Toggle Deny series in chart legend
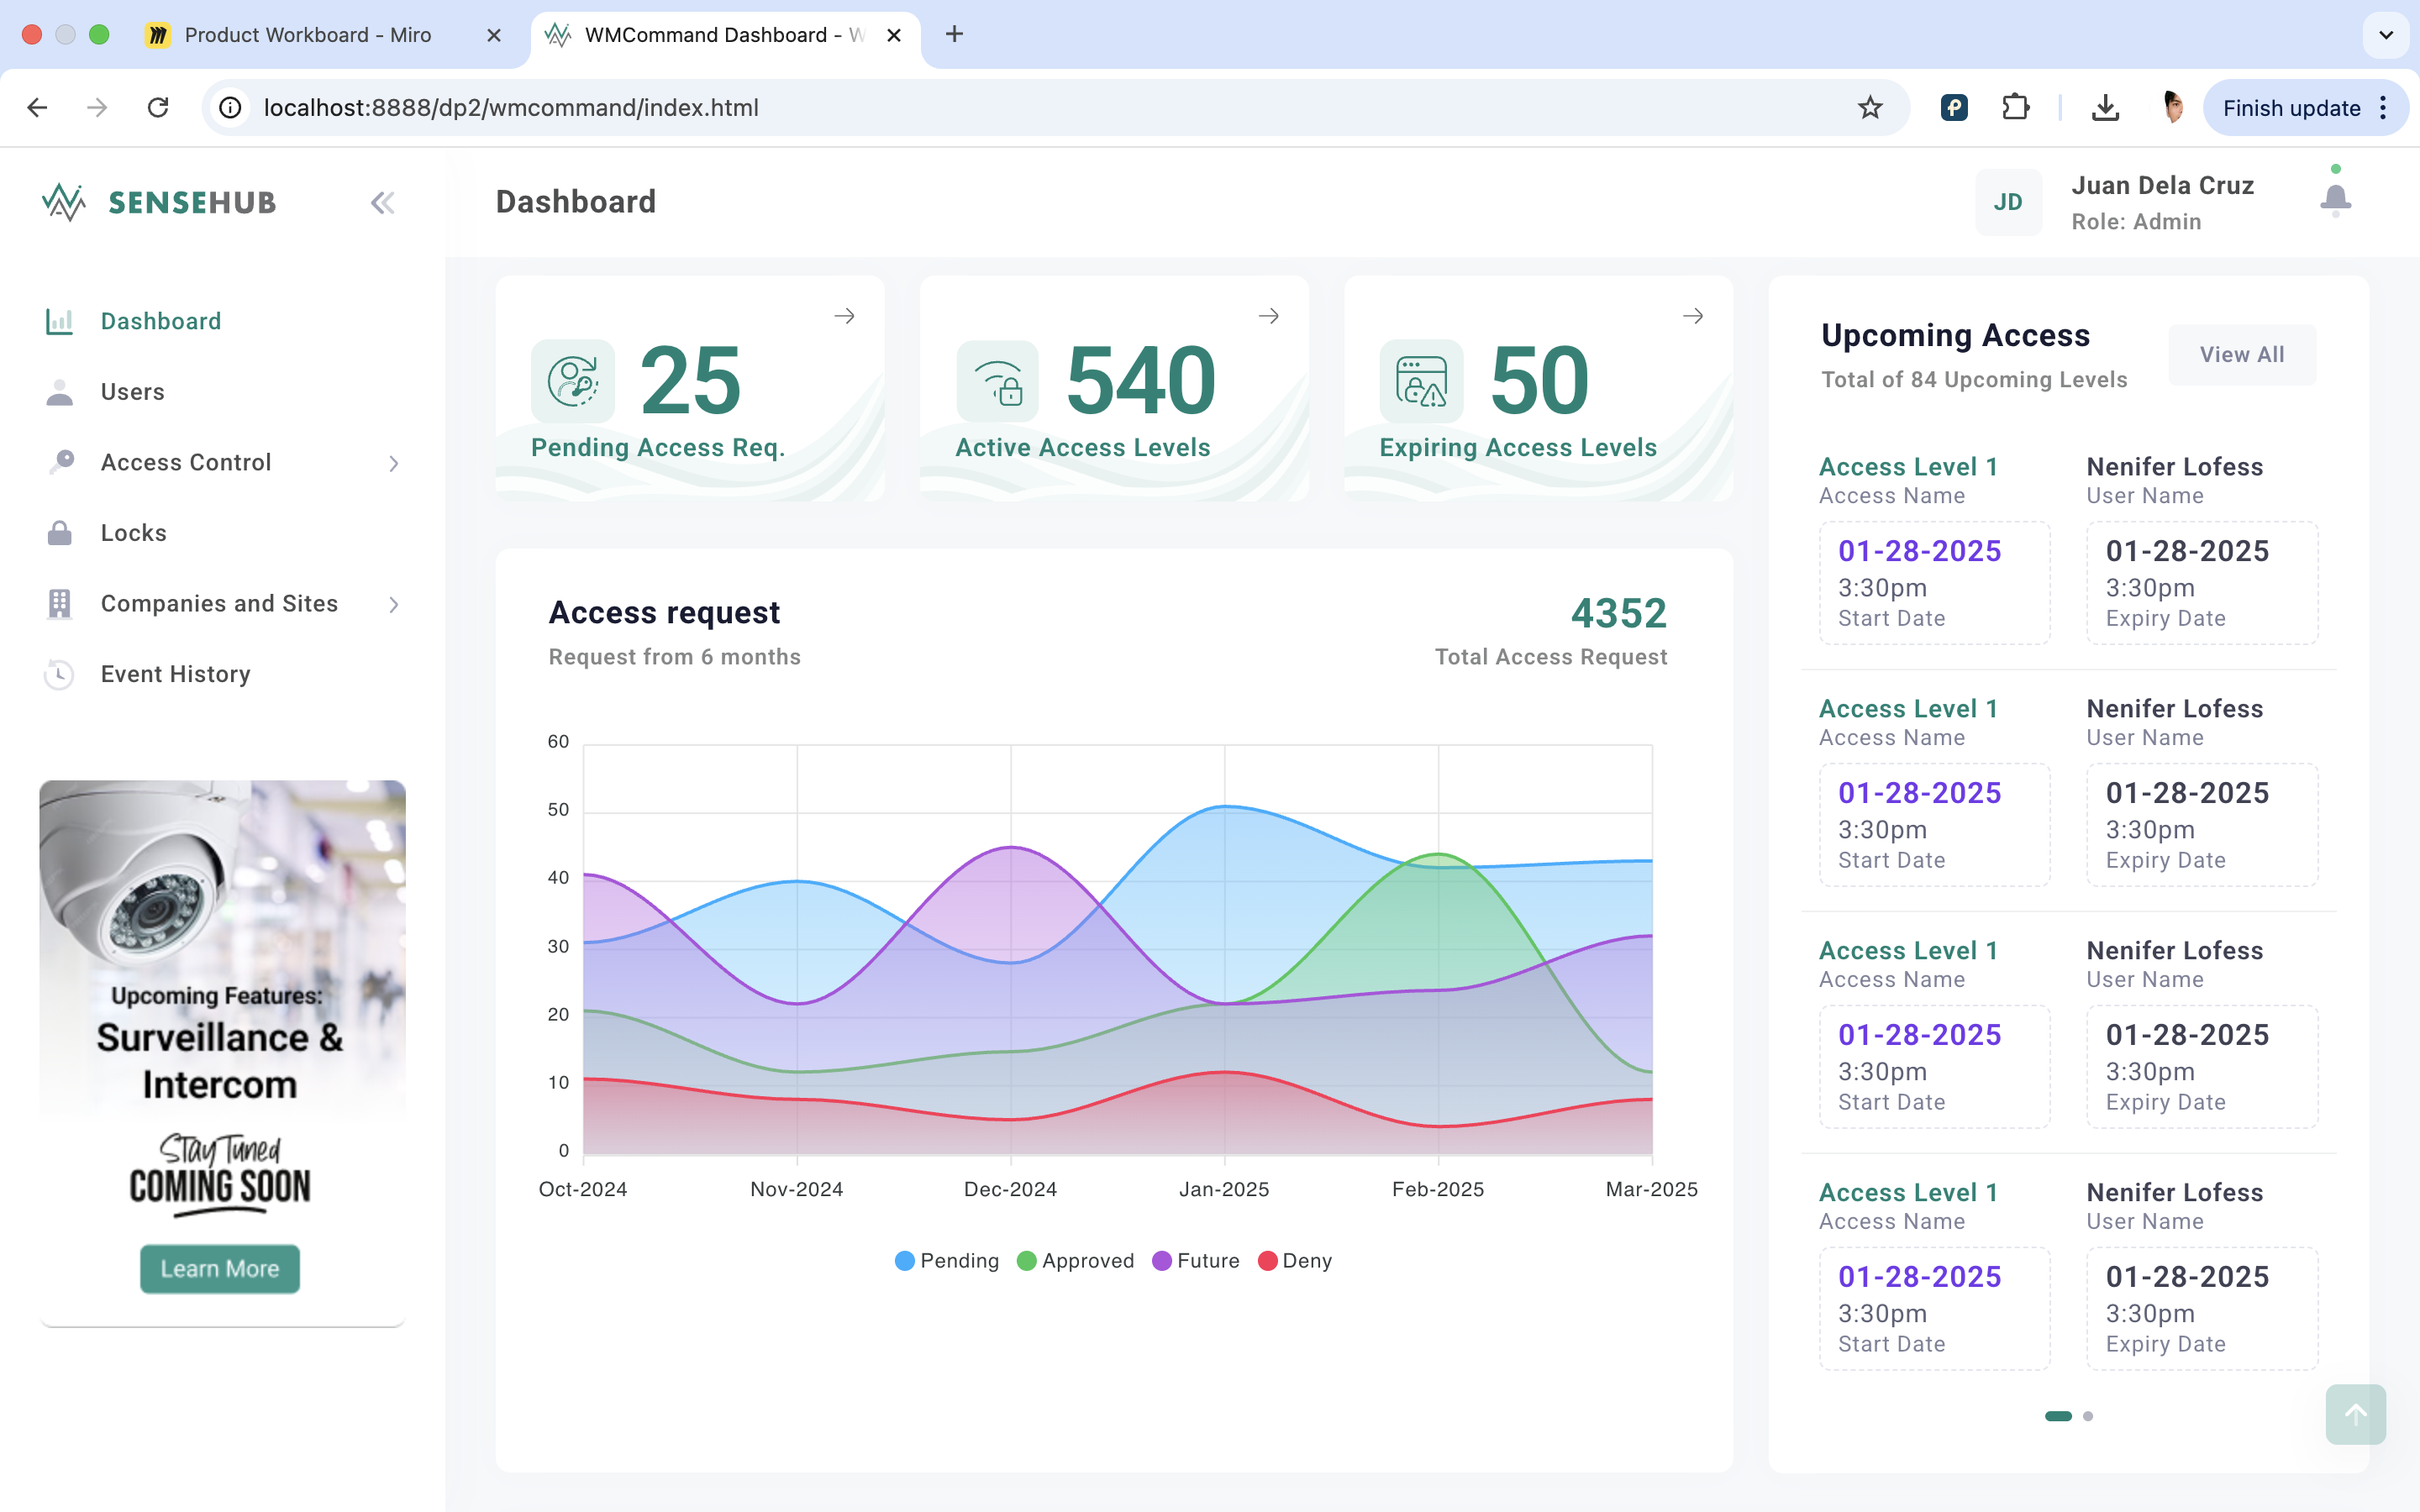 coord(1294,1260)
